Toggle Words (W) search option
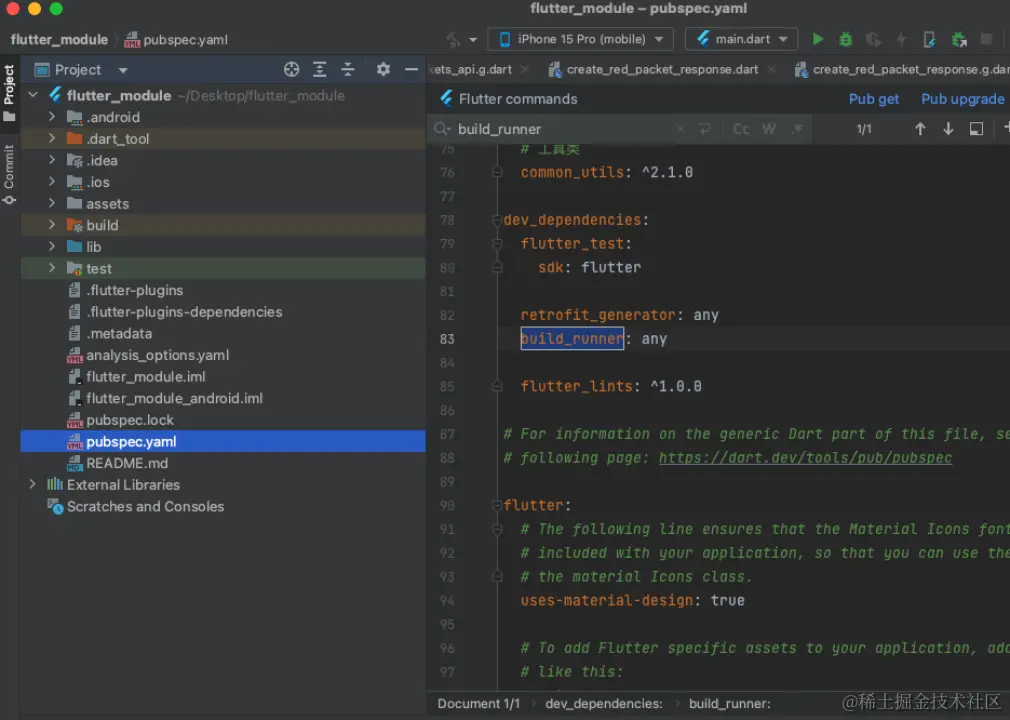 pos(769,129)
